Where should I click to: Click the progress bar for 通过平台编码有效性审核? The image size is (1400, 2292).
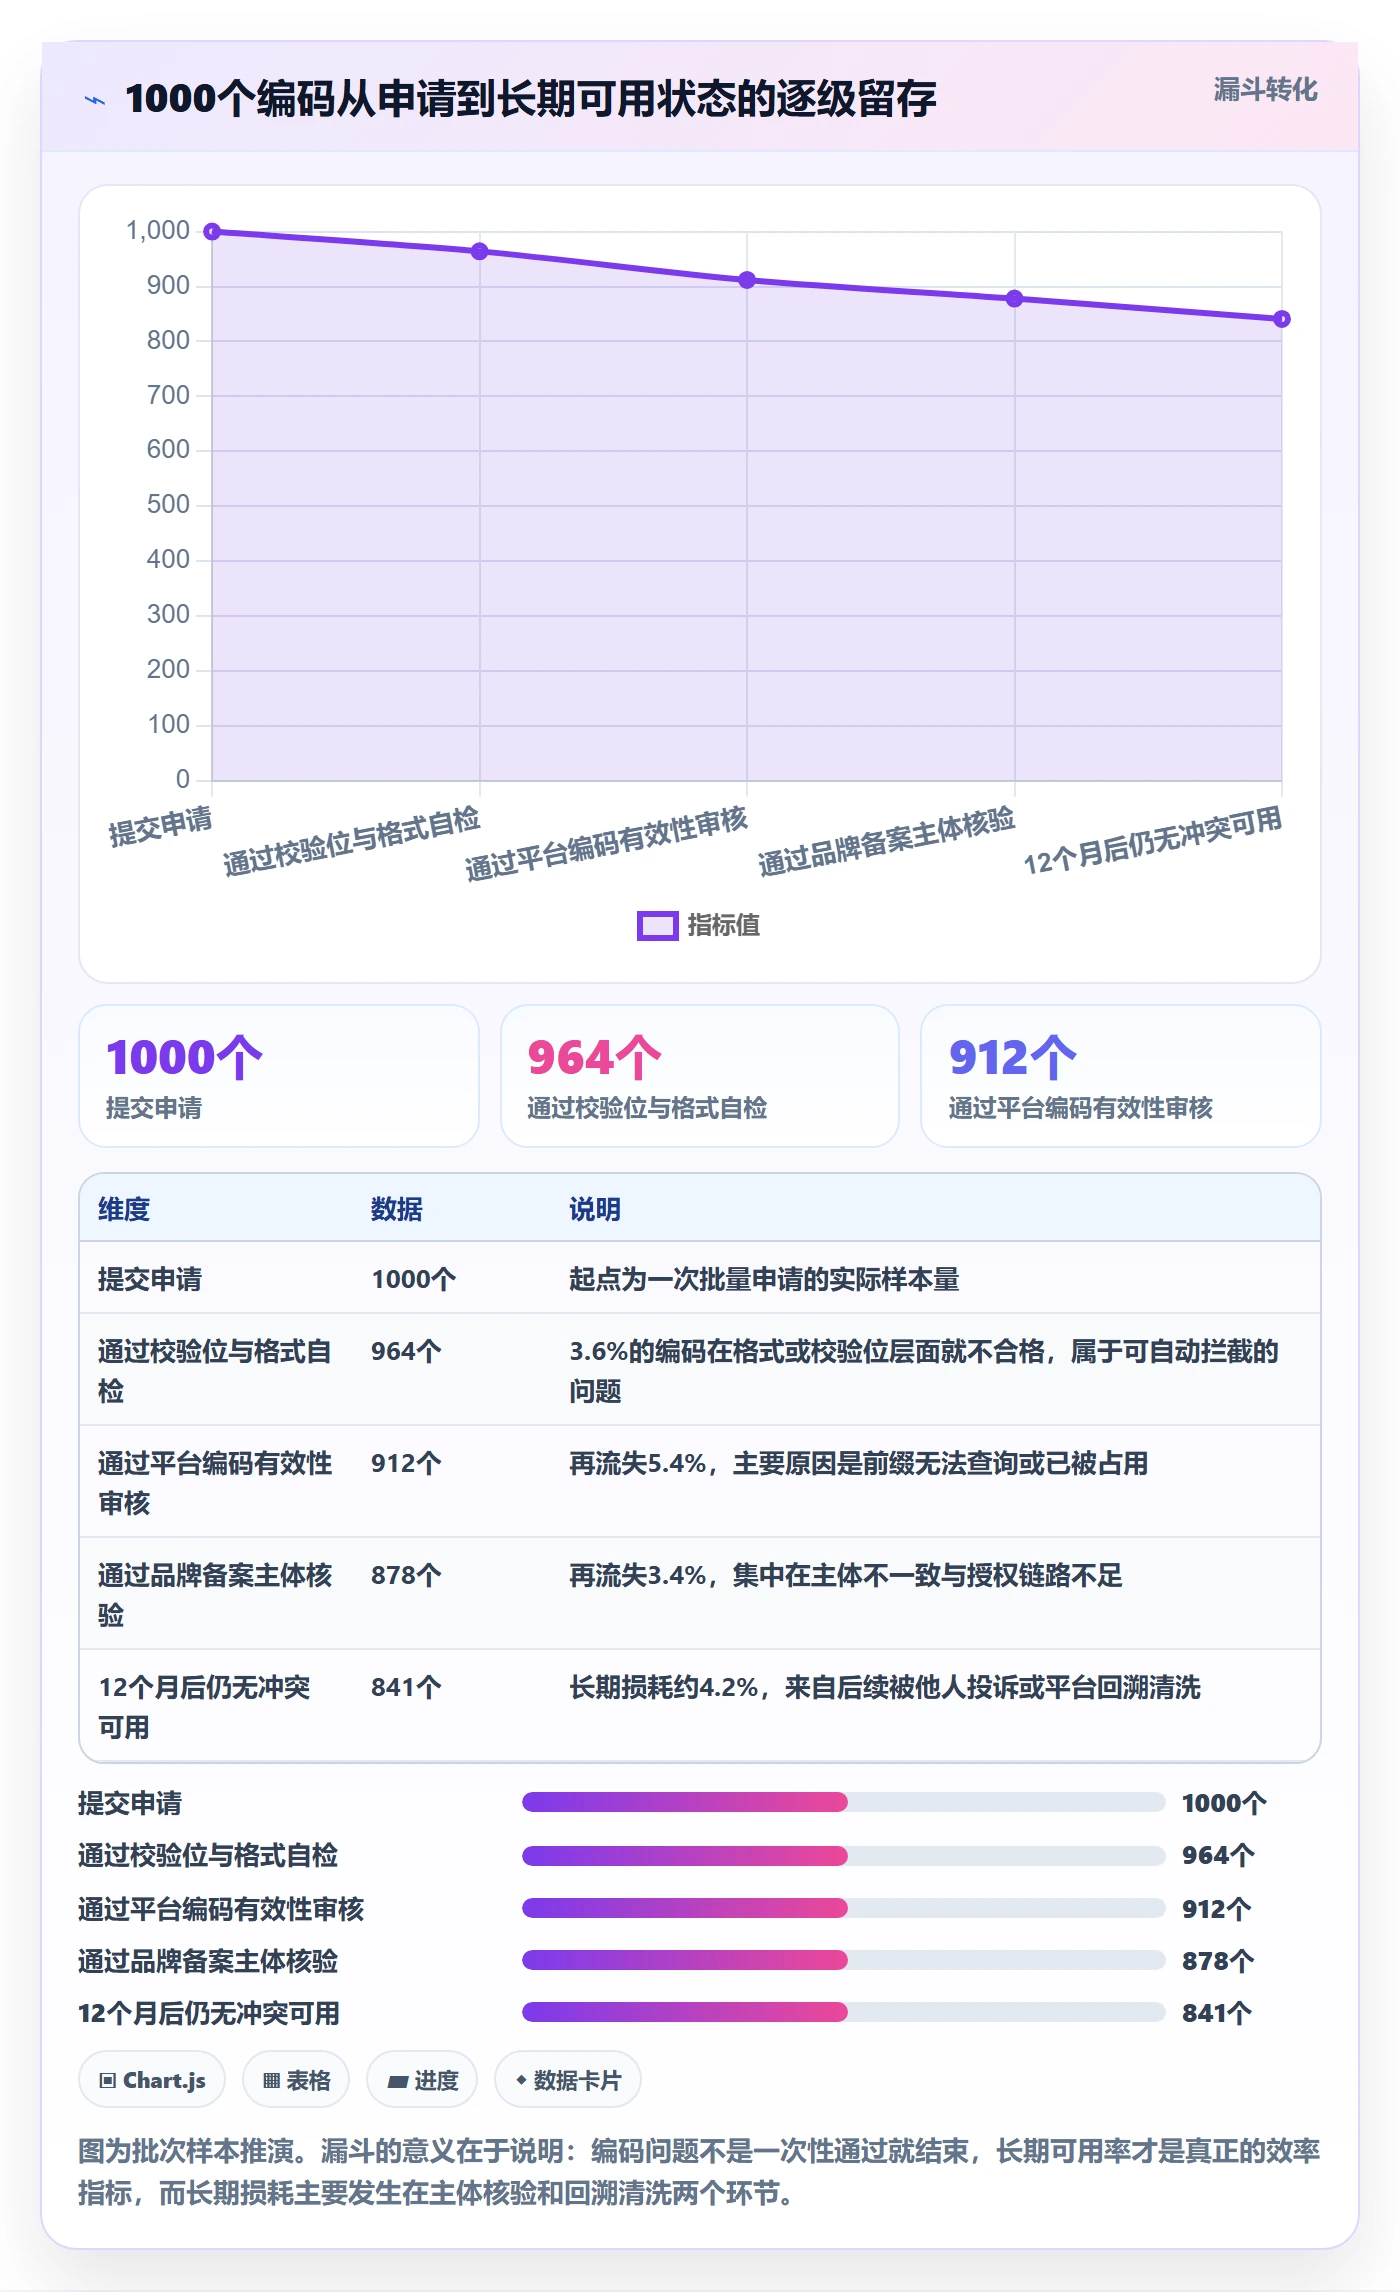point(844,1908)
